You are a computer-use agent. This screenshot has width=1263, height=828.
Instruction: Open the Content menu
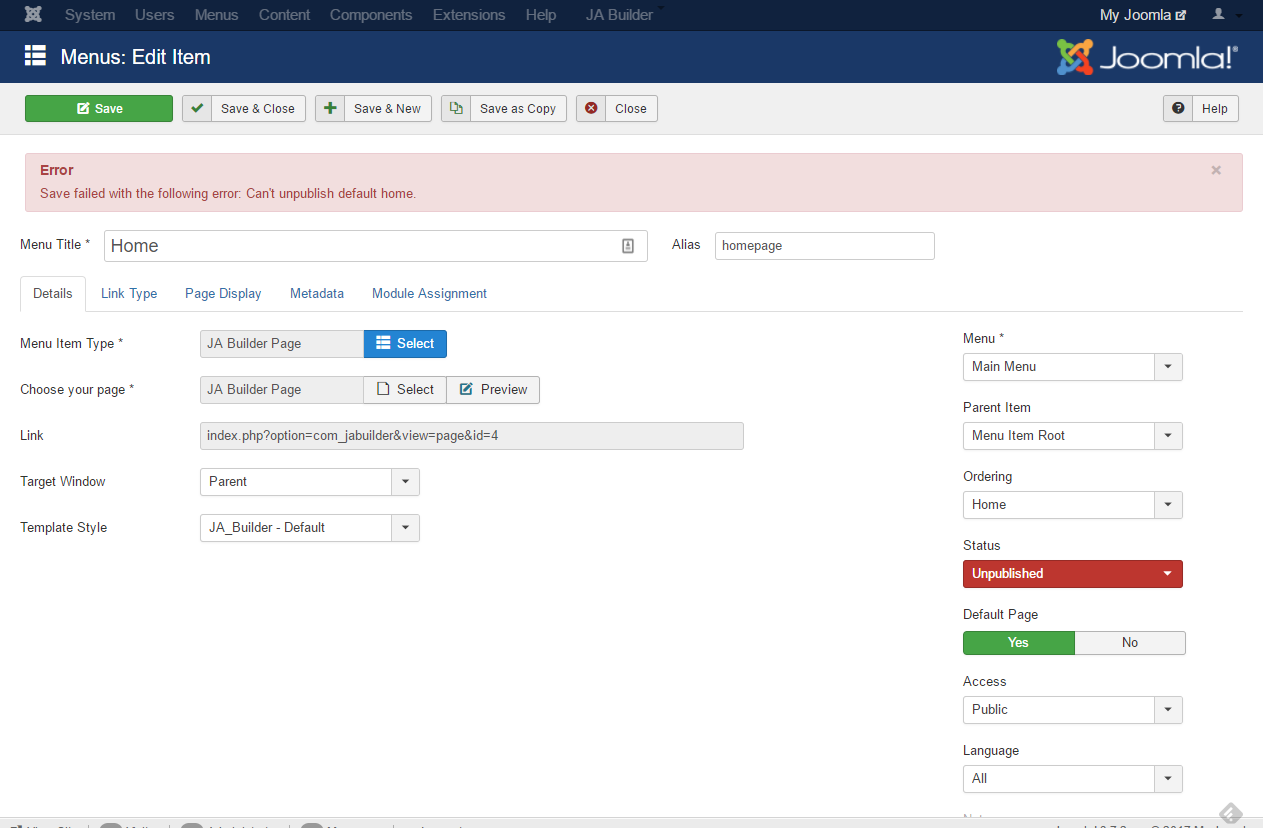click(x=285, y=15)
